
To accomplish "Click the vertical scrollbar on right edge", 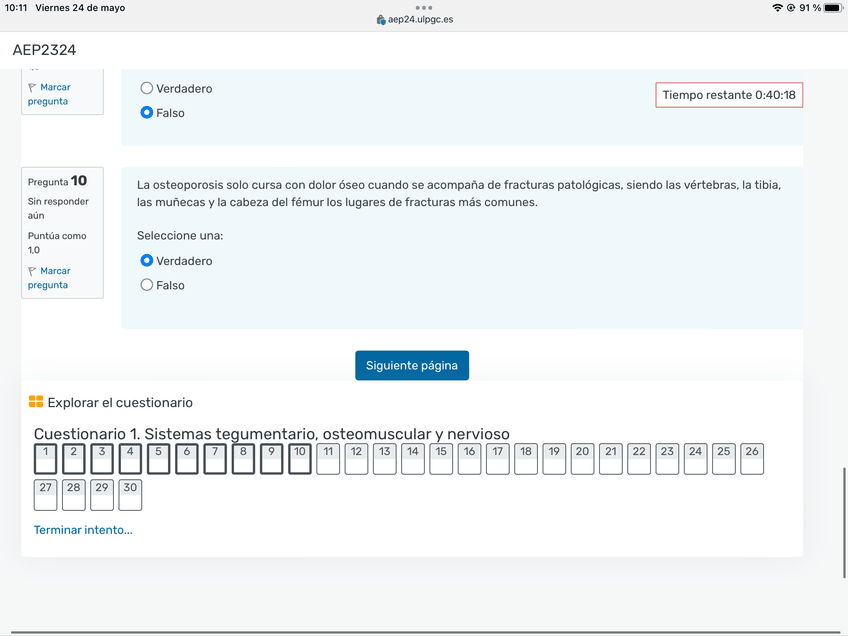I will click(844, 520).
